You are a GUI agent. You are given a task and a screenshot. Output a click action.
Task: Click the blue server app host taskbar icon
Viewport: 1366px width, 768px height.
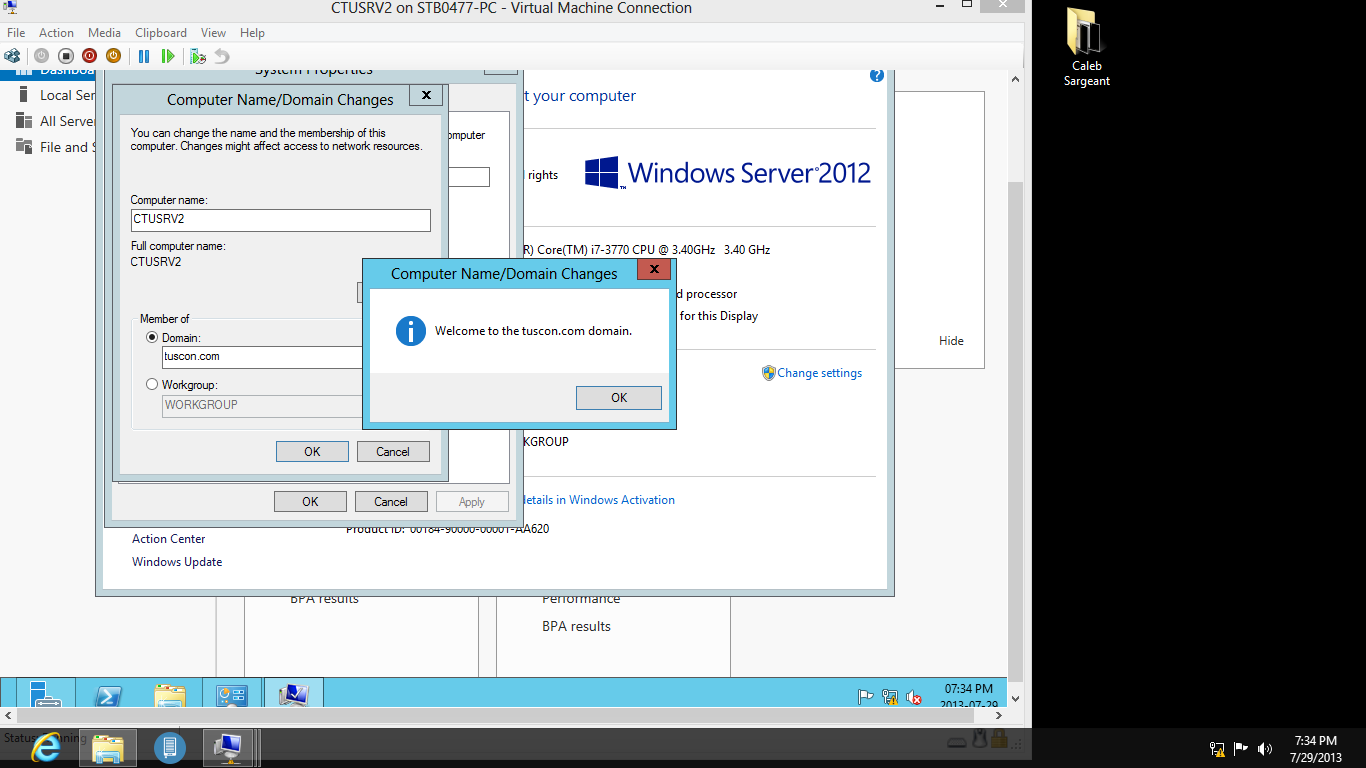[169, 747]
